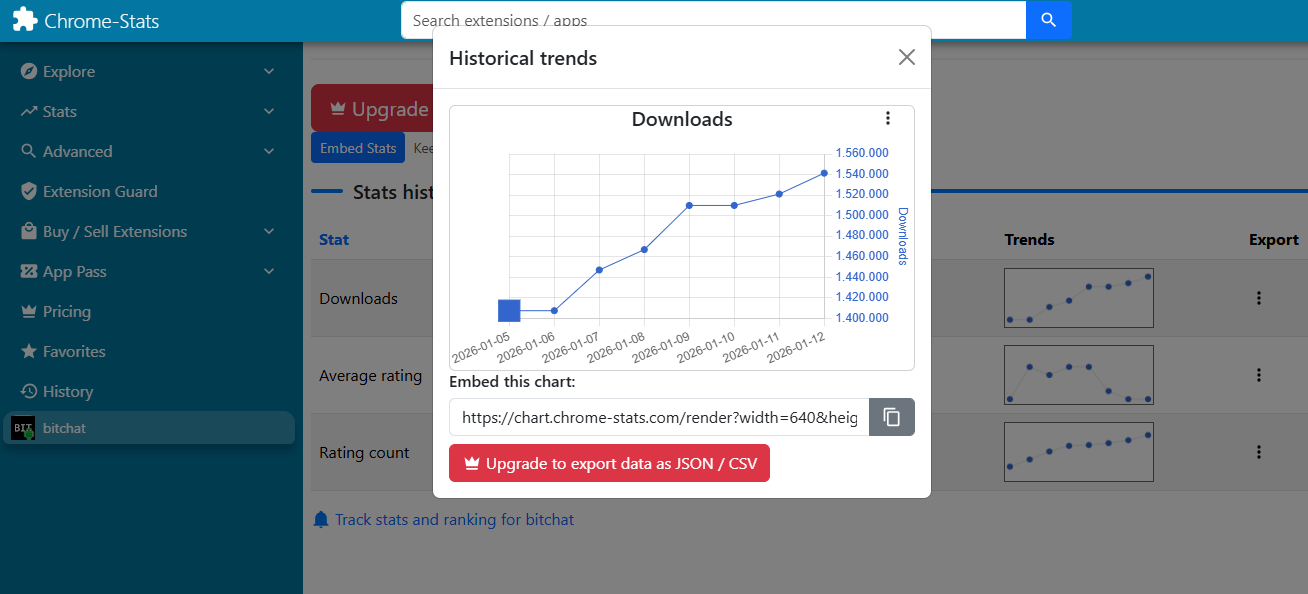This screenshot has width=1308, height=594.
Task: Copy the embed chart URL
Action: (891, 417)
